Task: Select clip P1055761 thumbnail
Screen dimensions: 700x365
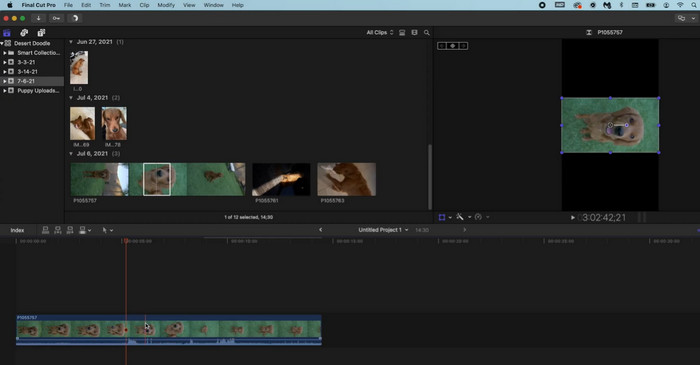Action: pyautogui.click(x=281, y=179)
